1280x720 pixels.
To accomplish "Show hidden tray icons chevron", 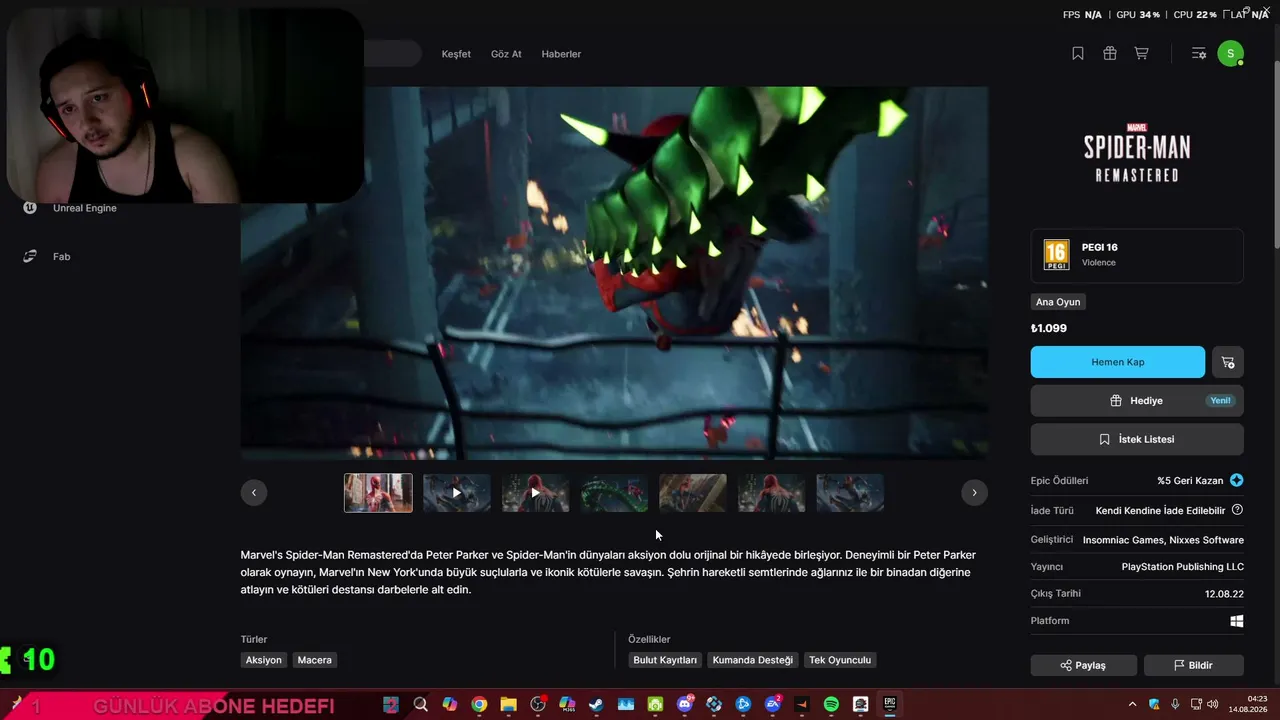I will (1132, 705).
